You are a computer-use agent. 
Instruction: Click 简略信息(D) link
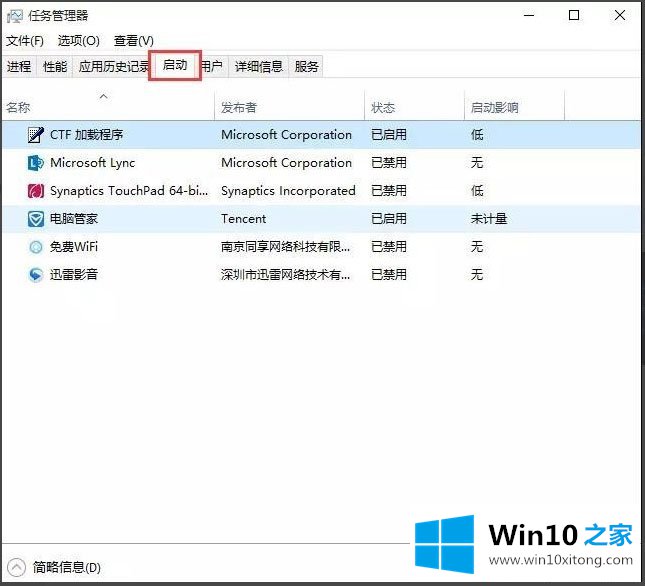click(67, 567)
